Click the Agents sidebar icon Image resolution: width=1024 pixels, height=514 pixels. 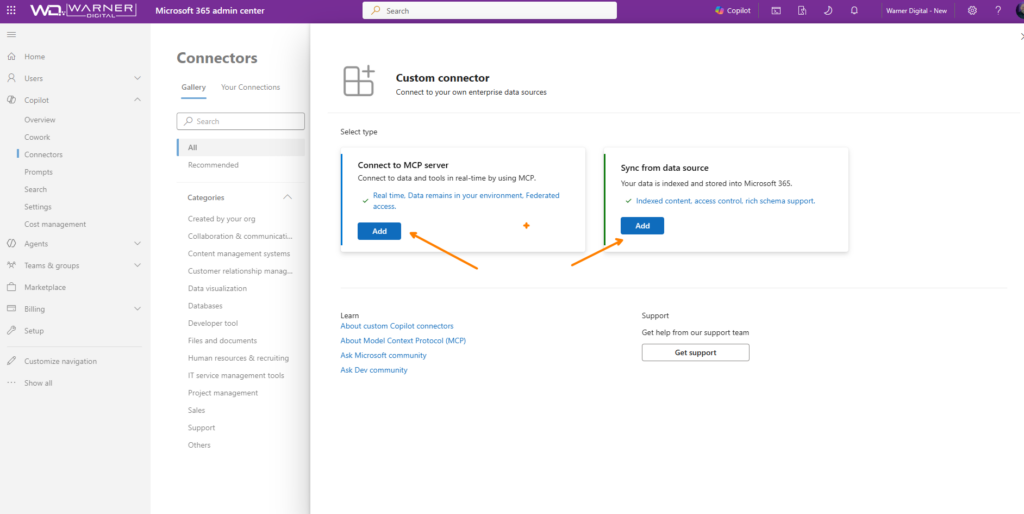point(11,244)
